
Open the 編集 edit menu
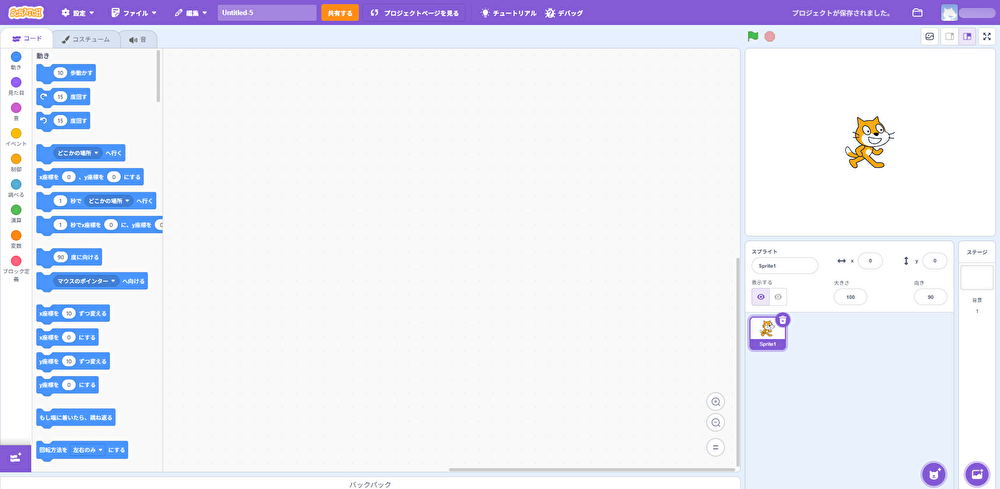(x=191, y=13)
